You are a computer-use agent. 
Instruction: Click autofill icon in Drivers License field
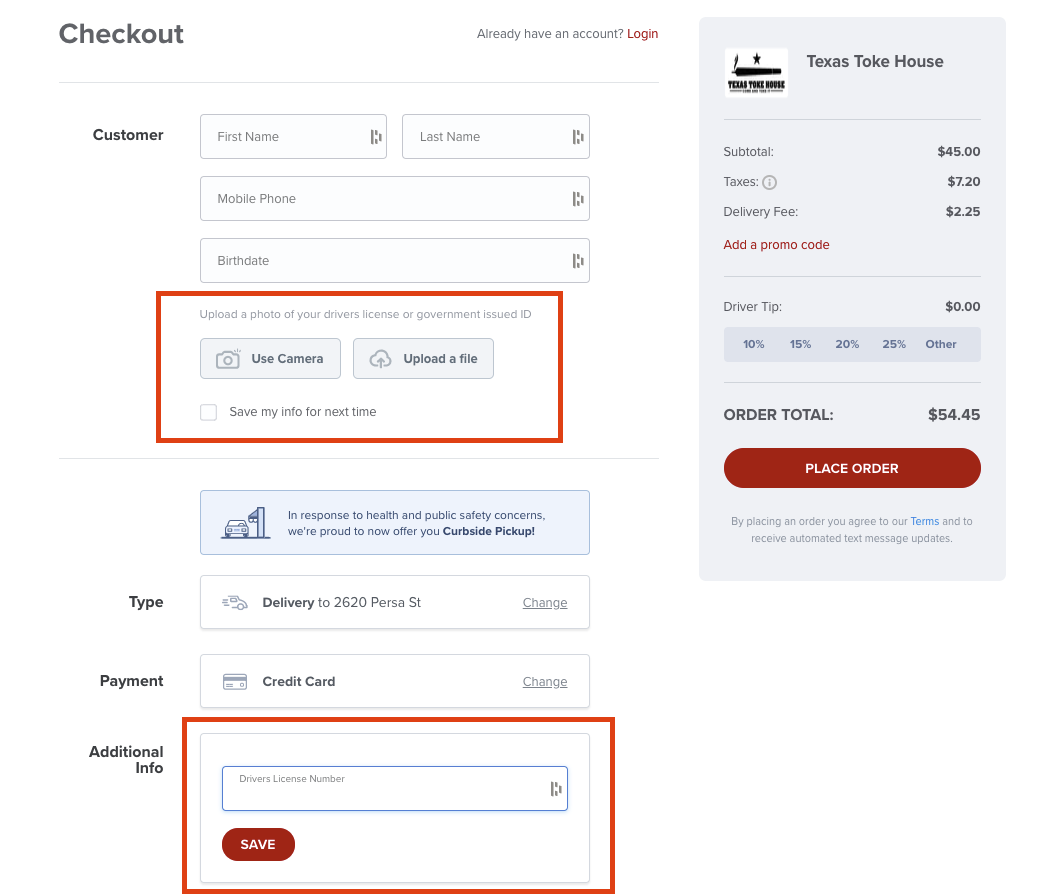pyautogui.click(x=555, y=789)
